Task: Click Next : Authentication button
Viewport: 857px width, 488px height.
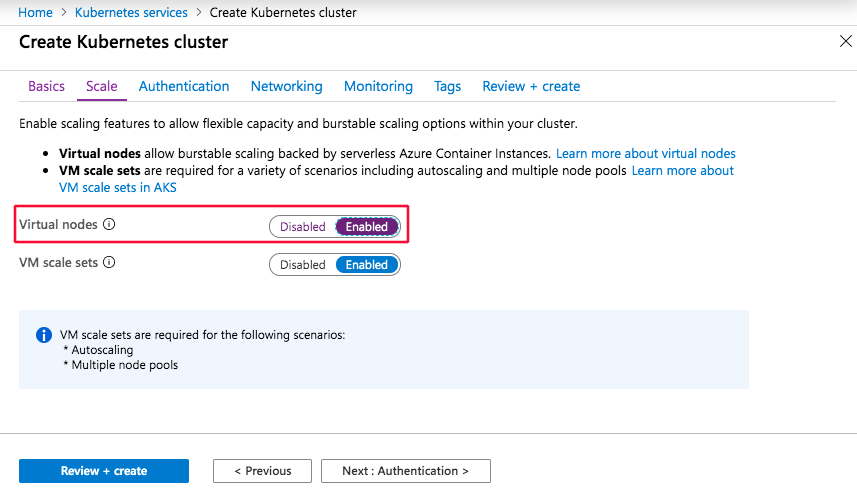Action: 405,471
